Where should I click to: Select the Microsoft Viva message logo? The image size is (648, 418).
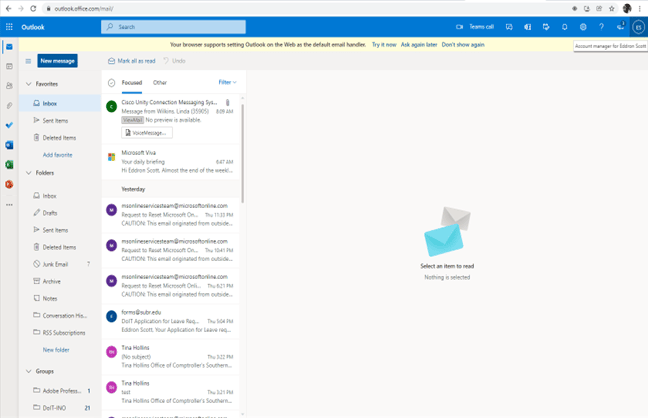coord(112,157)
